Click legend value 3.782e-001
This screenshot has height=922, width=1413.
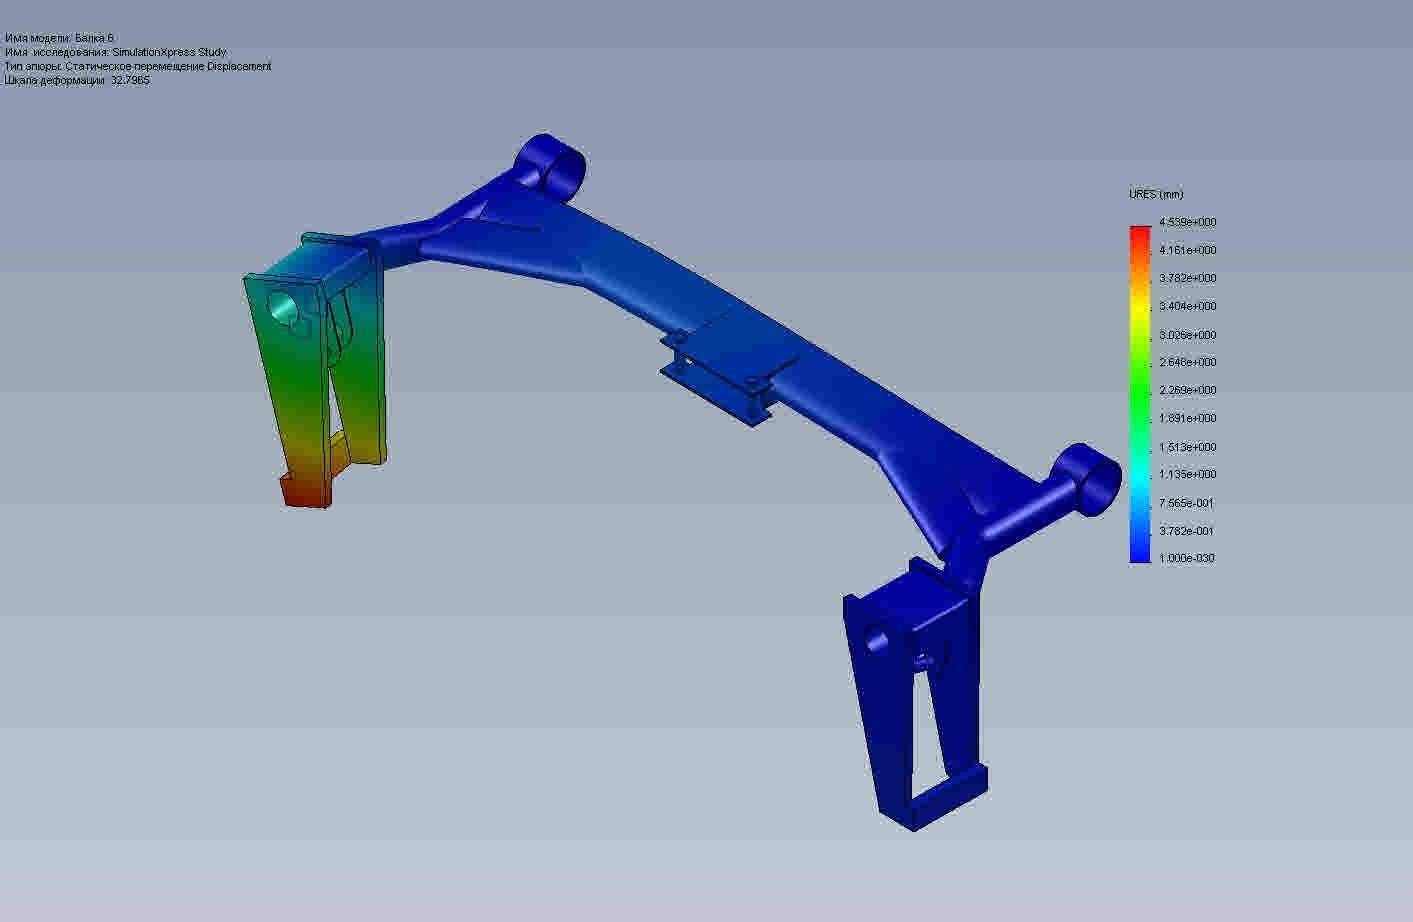pyautogui.click(x=1187, y=531)
